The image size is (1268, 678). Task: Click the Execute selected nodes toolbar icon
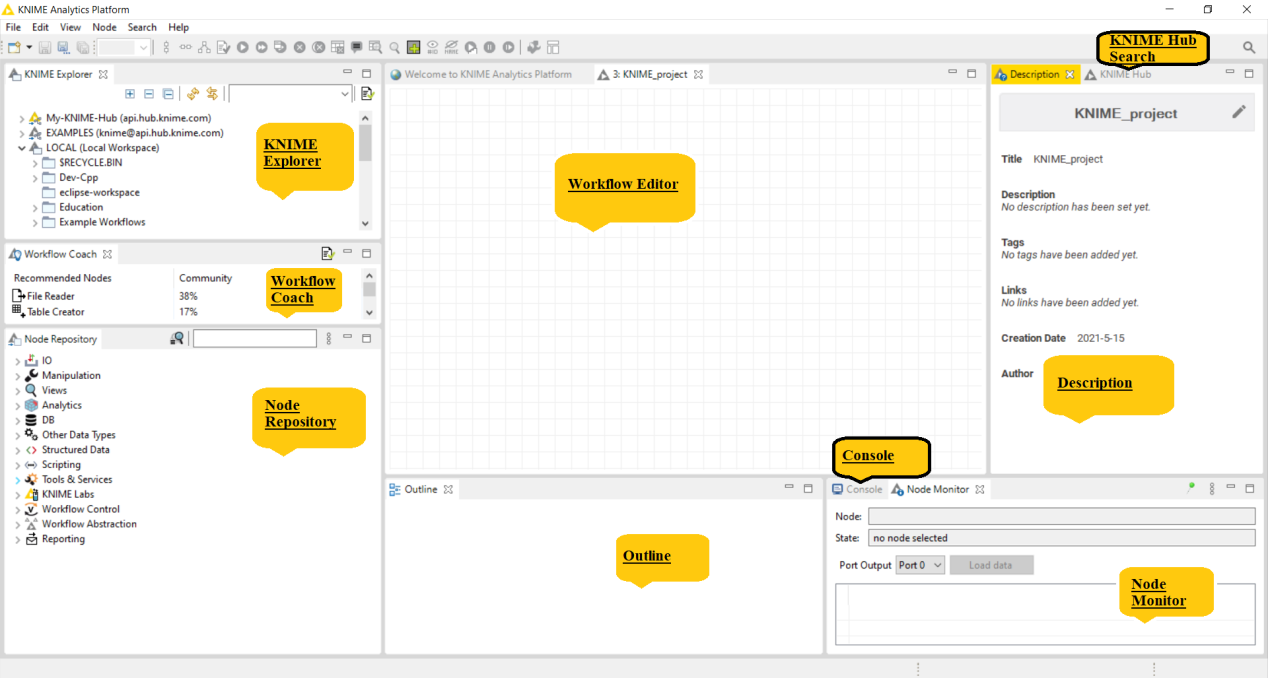pyautogui.click(x=243, y=47)
